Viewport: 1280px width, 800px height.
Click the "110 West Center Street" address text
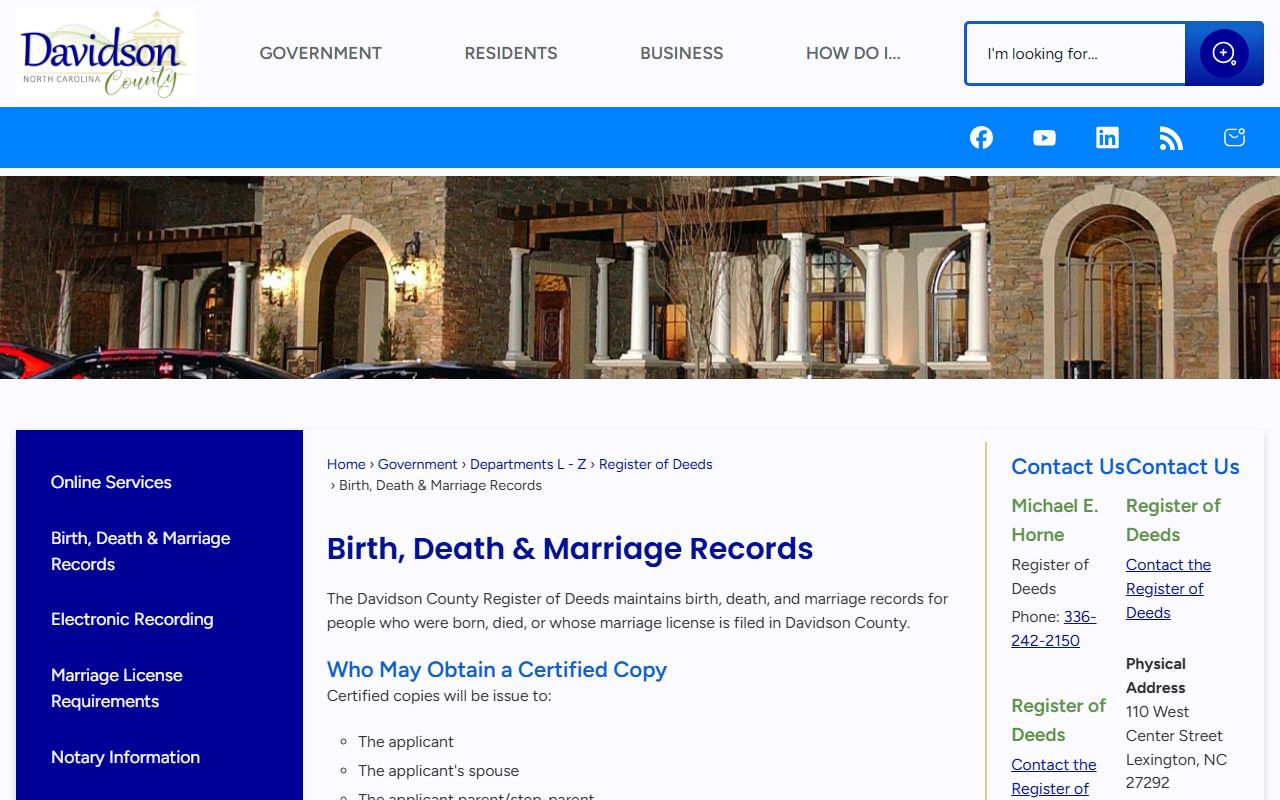click(1174, 723)
